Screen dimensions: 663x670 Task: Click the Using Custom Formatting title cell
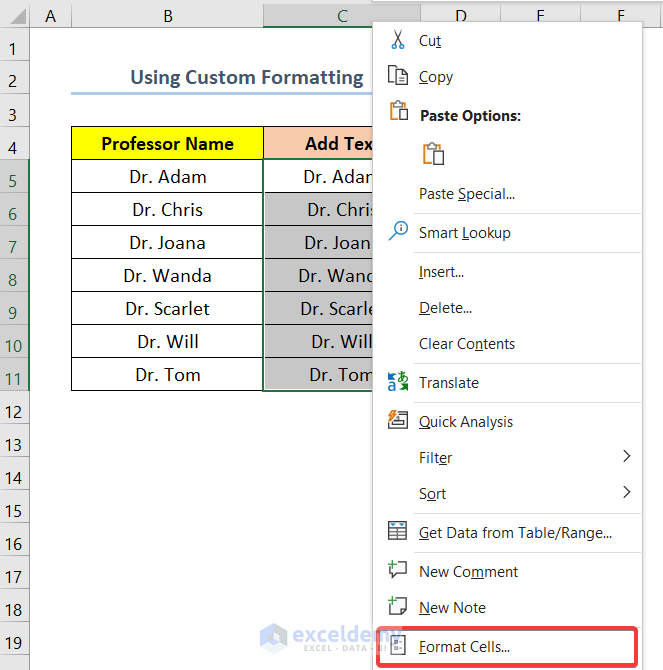222,78
